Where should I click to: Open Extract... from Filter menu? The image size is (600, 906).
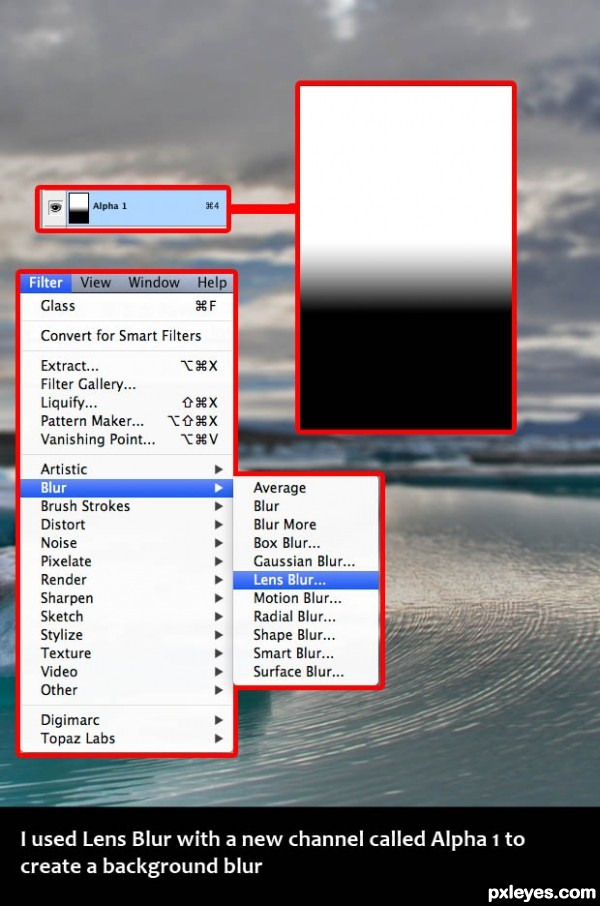click(x=127, y=366)
